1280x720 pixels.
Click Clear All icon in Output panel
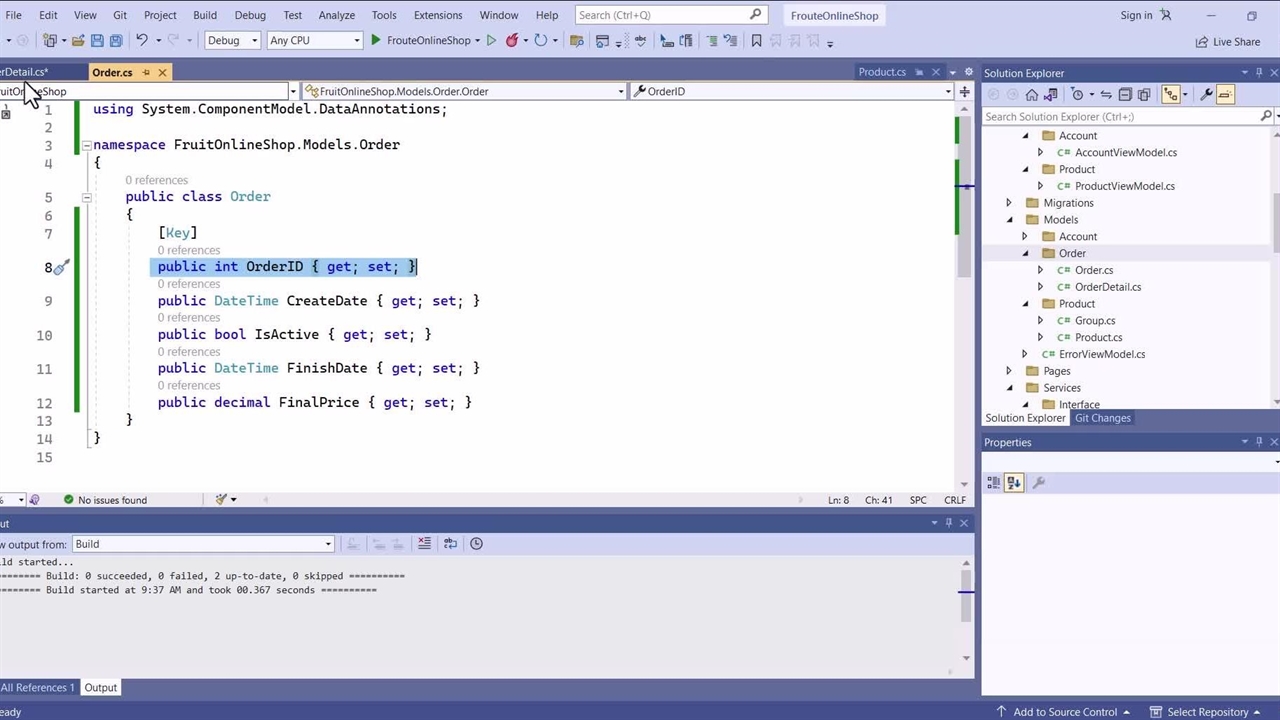tap(424, 544)
